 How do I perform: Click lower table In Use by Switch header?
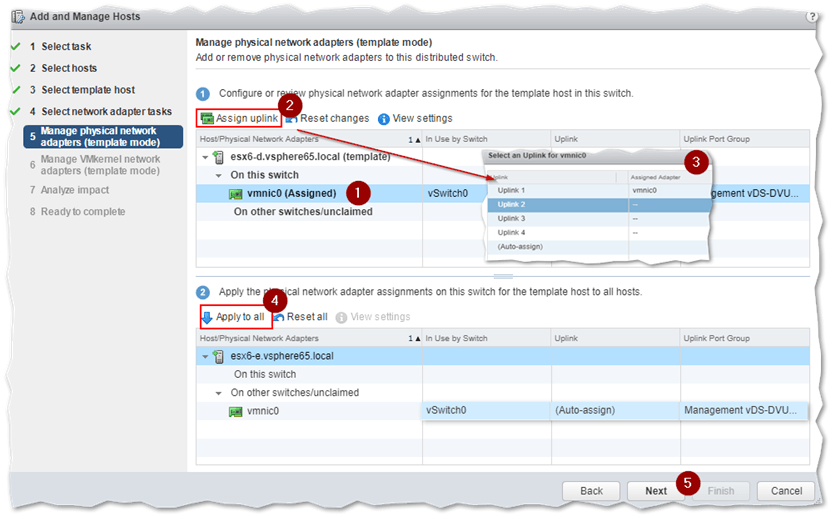pos(487,338)
